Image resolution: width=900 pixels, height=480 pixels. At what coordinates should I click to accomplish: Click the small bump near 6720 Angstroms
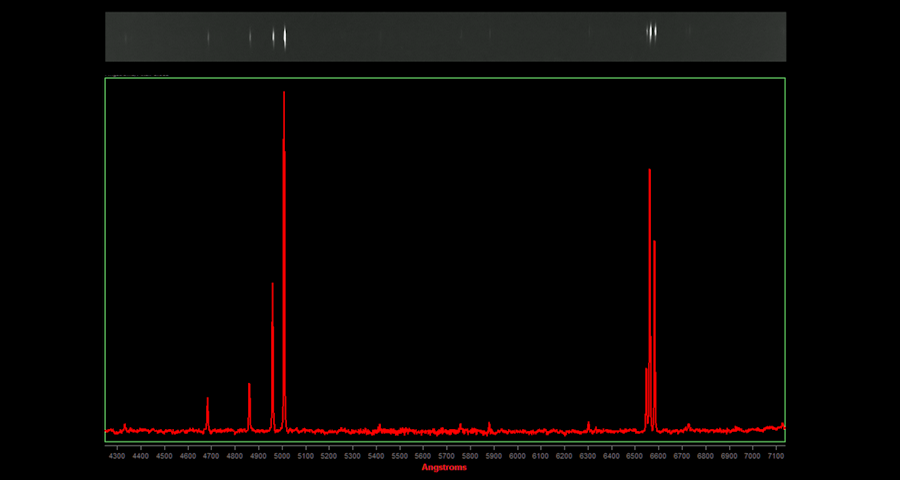(x=688, y=426)
